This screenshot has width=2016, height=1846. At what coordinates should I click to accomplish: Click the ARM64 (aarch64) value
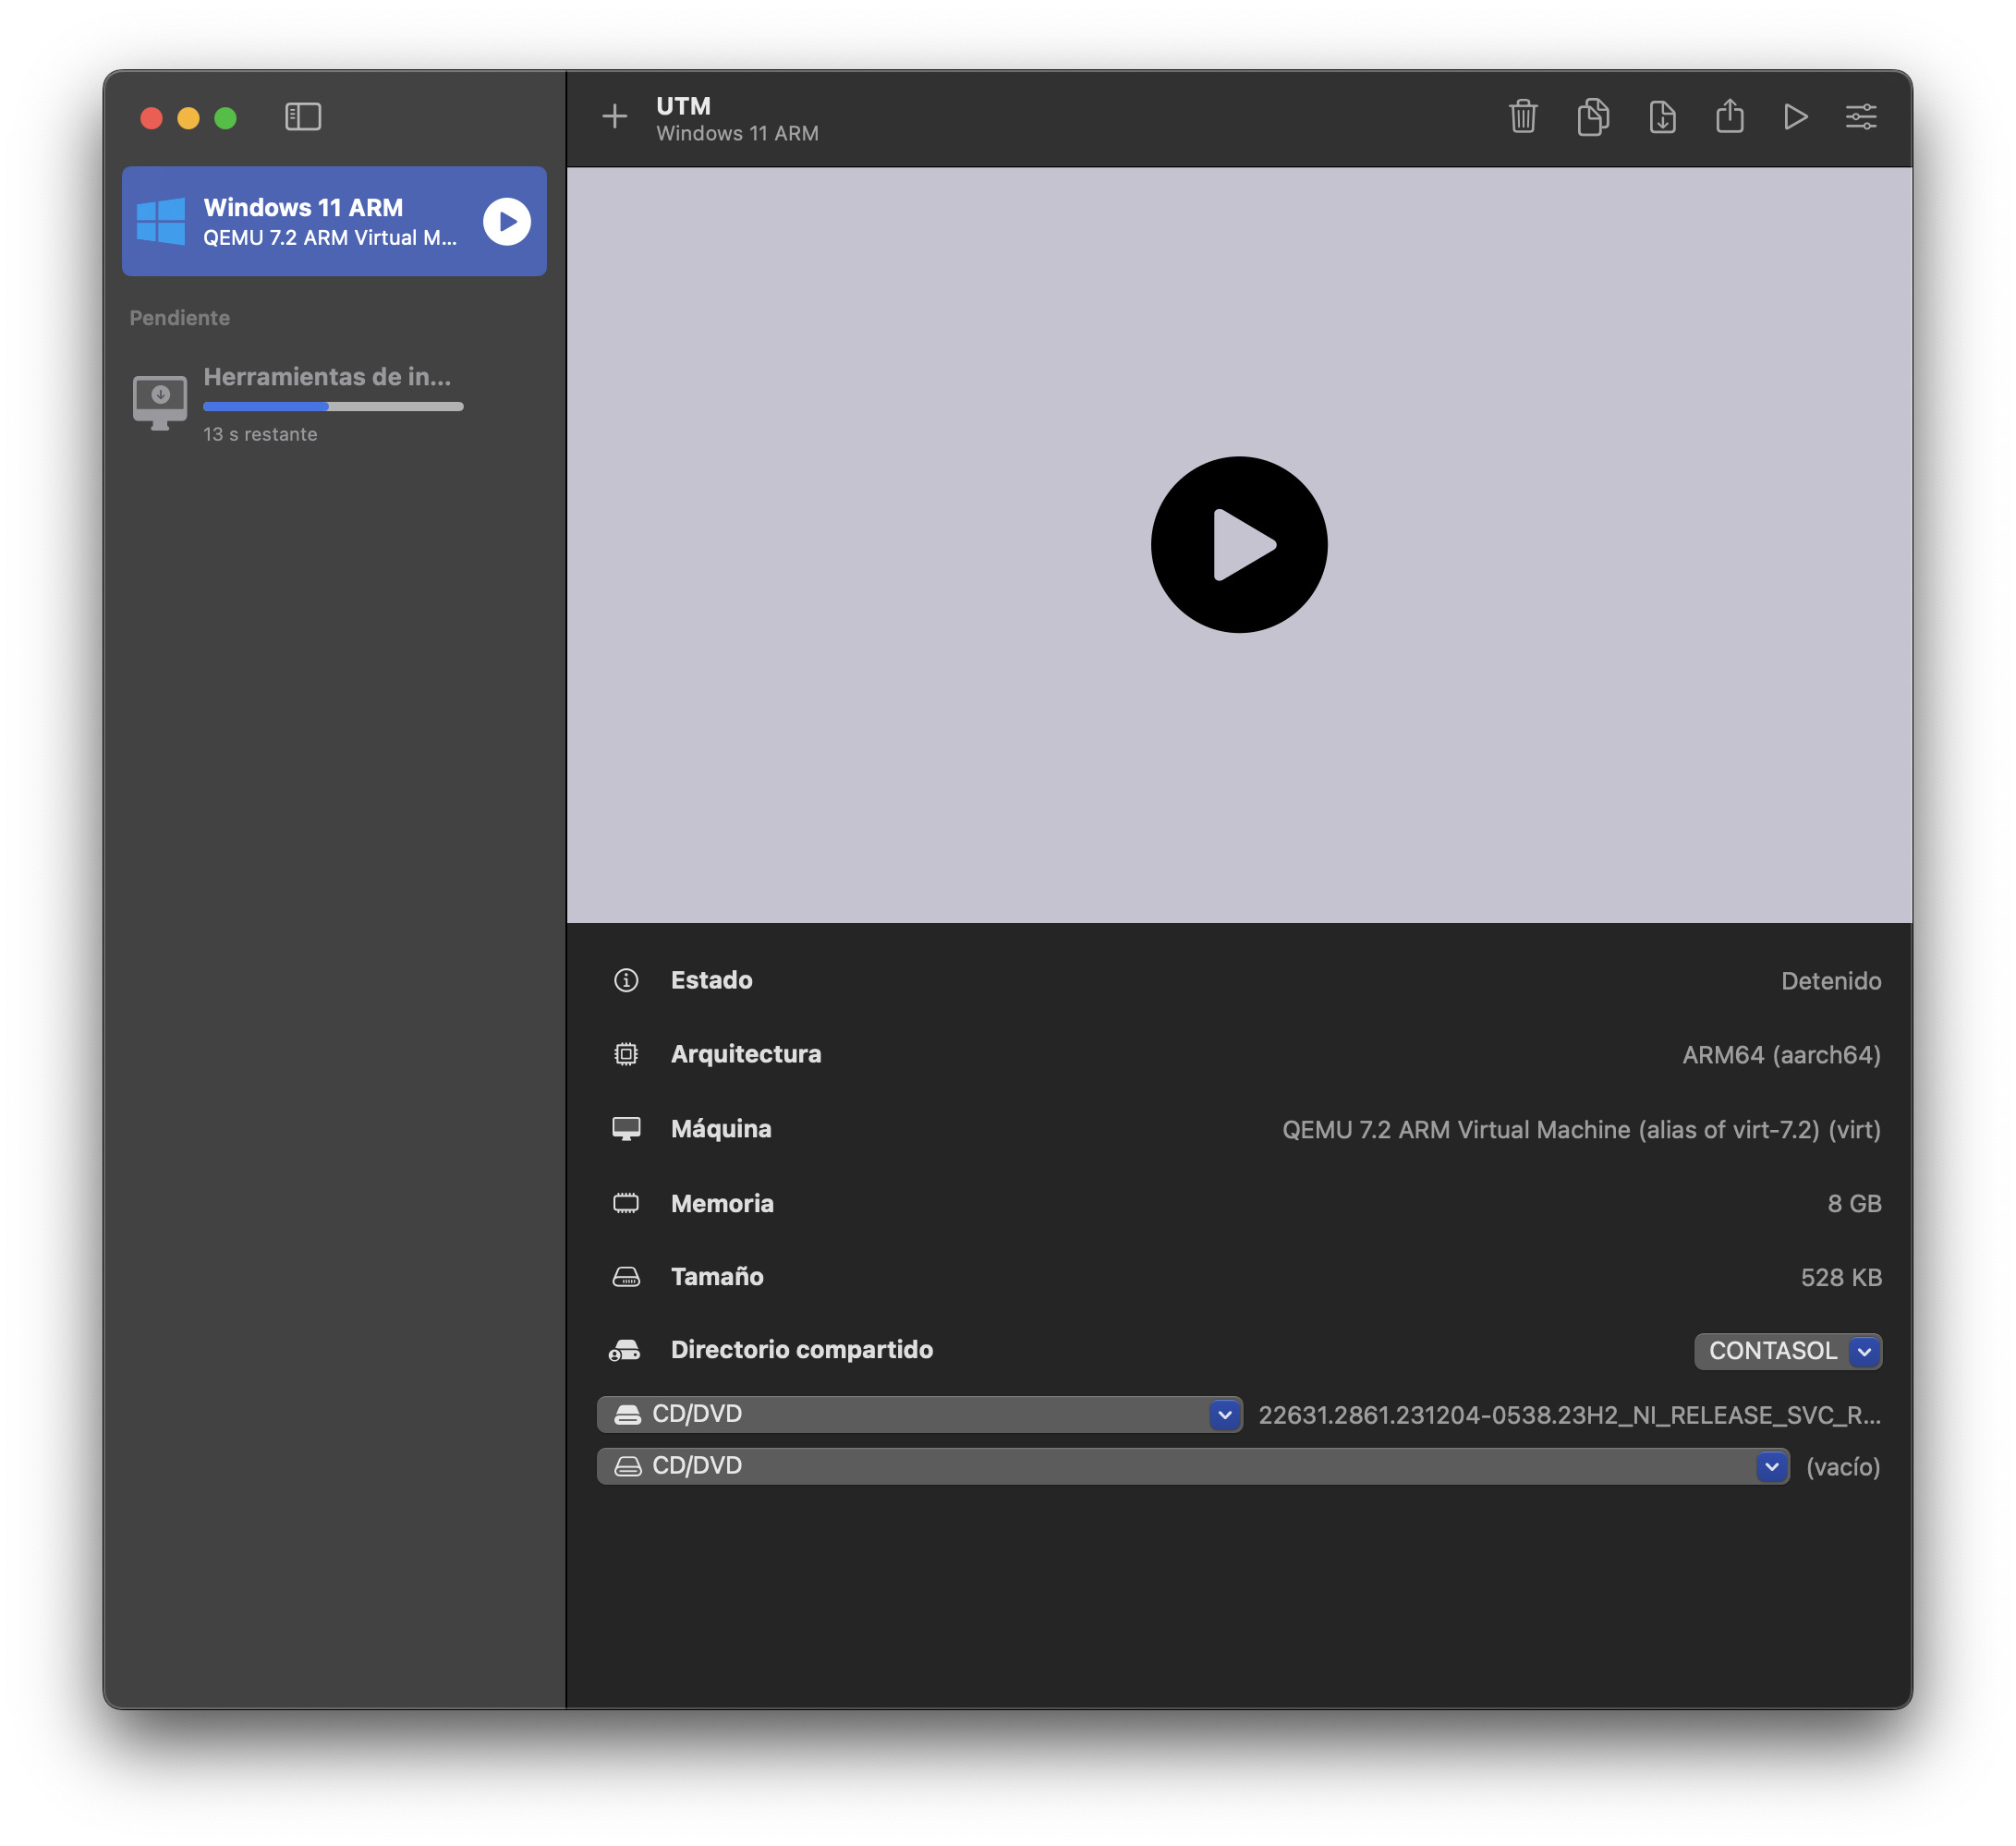1781,1055
